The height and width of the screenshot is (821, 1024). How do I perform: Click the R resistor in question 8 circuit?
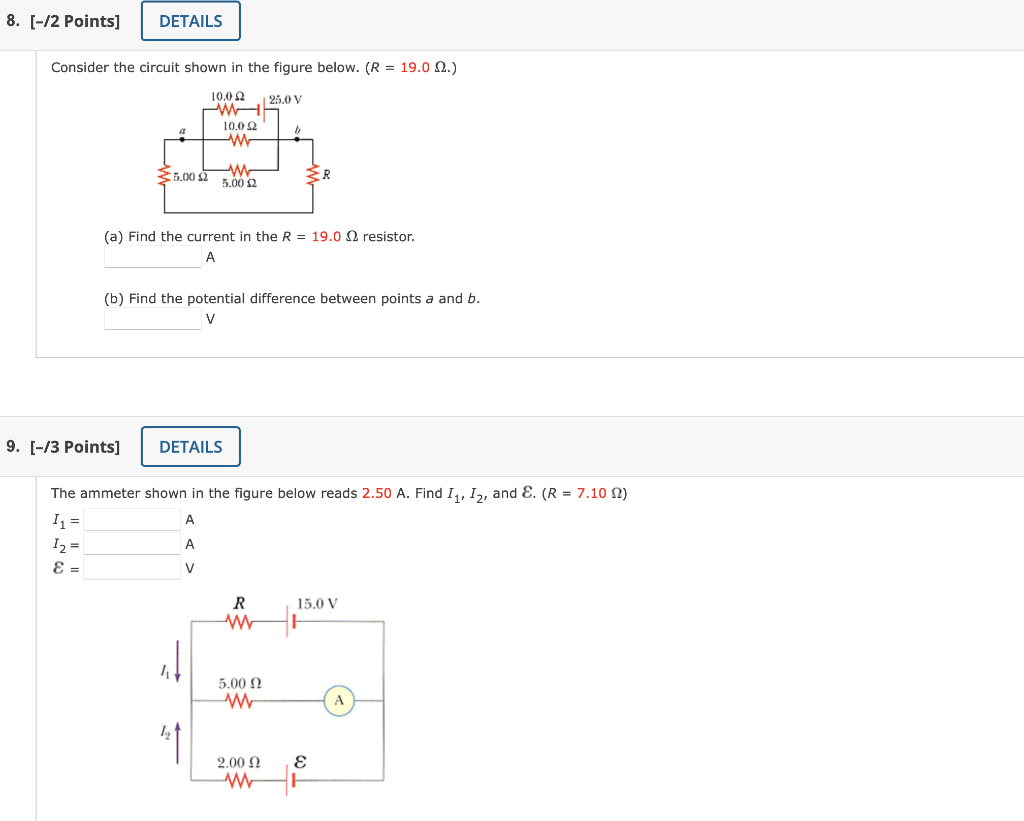[313, 175]
